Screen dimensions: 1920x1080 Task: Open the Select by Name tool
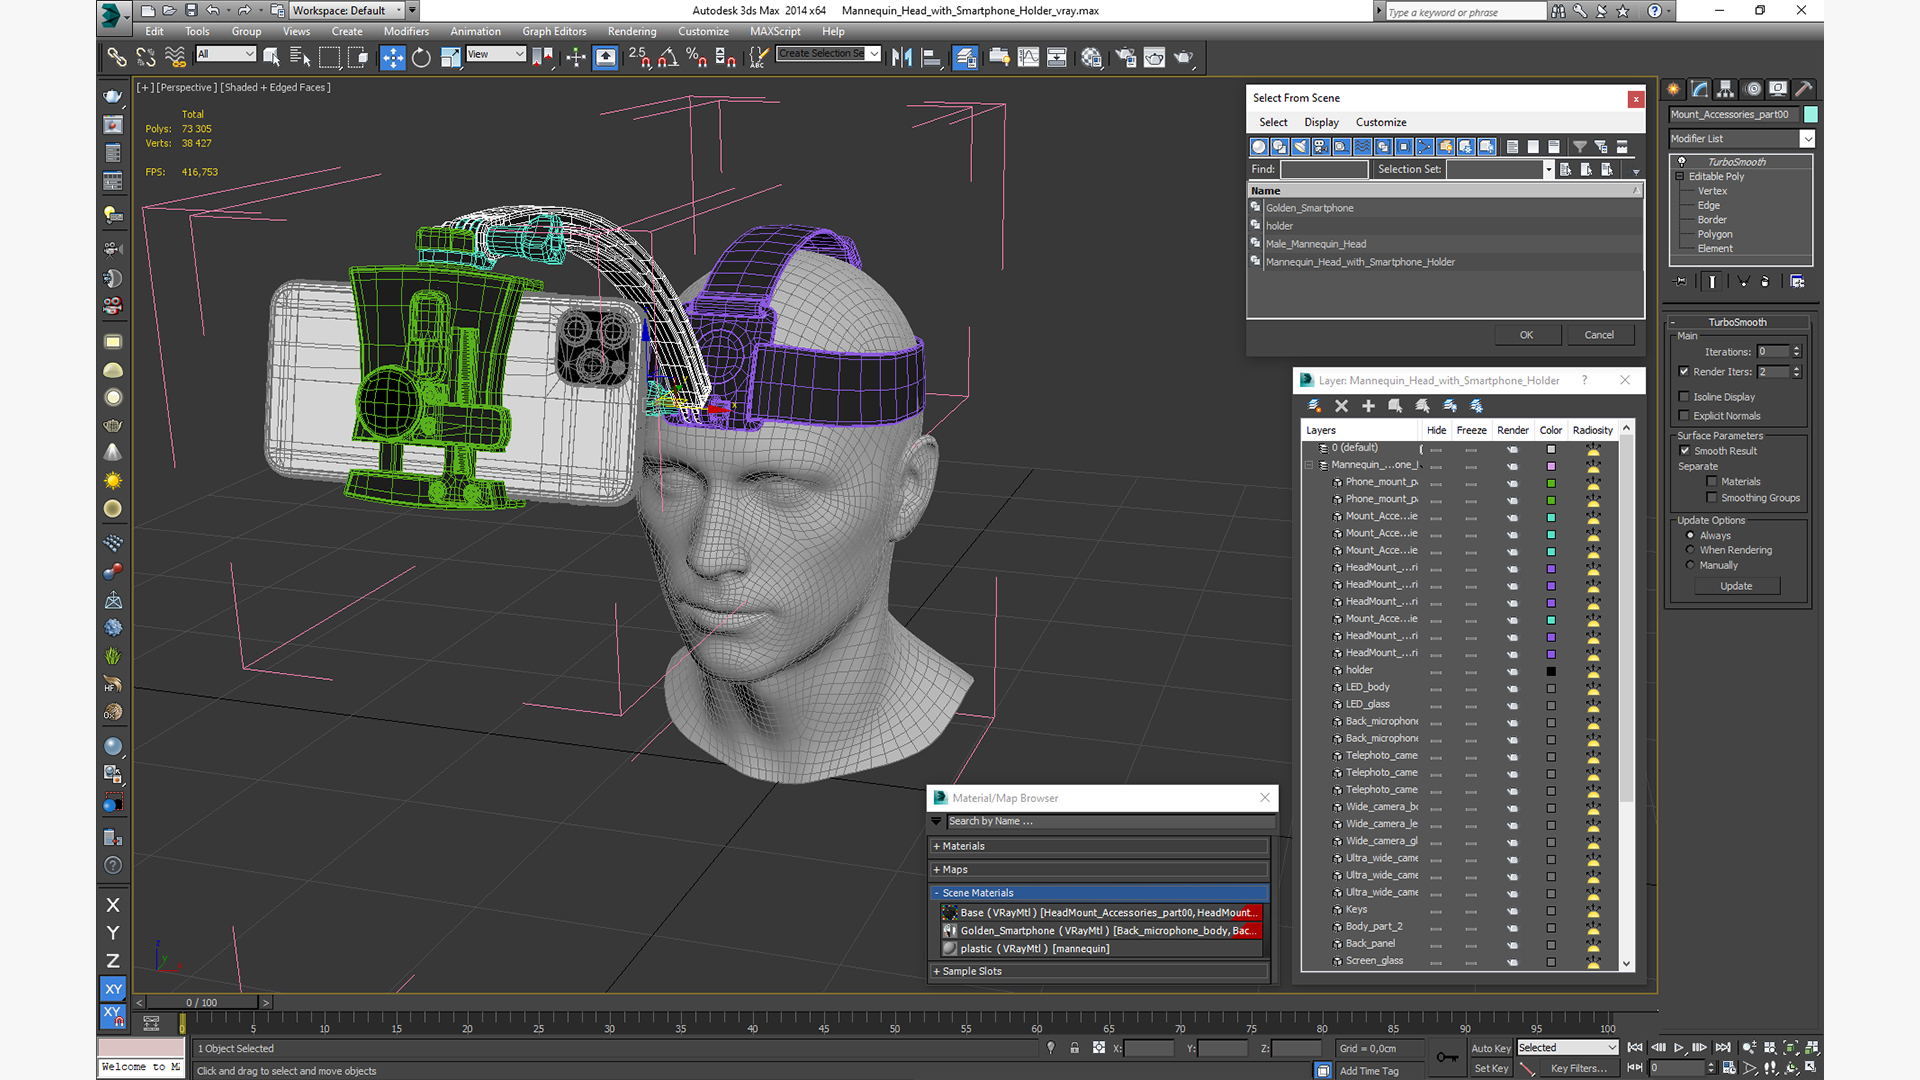[299, 57]
